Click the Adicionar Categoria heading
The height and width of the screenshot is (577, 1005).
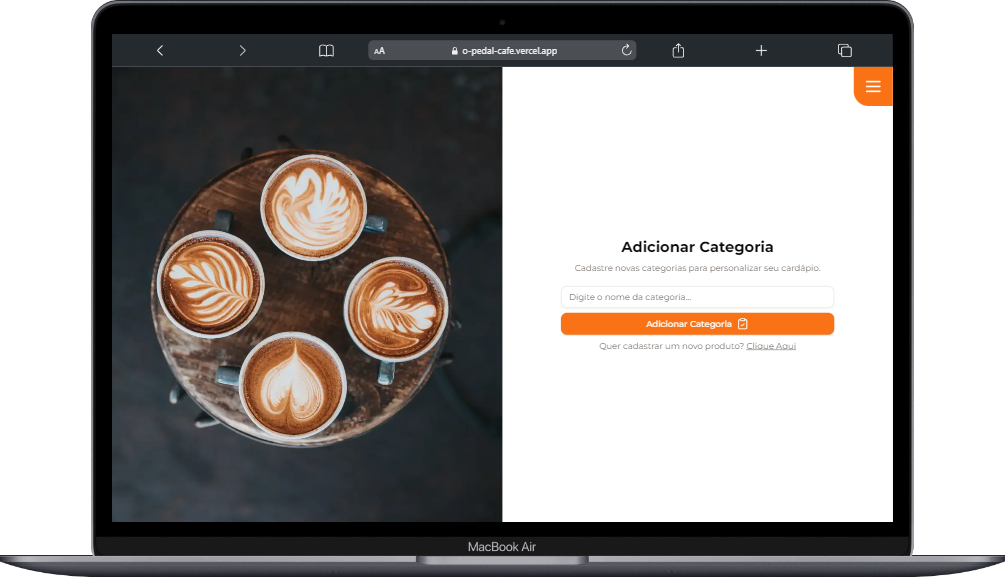[x=697, y=247]
